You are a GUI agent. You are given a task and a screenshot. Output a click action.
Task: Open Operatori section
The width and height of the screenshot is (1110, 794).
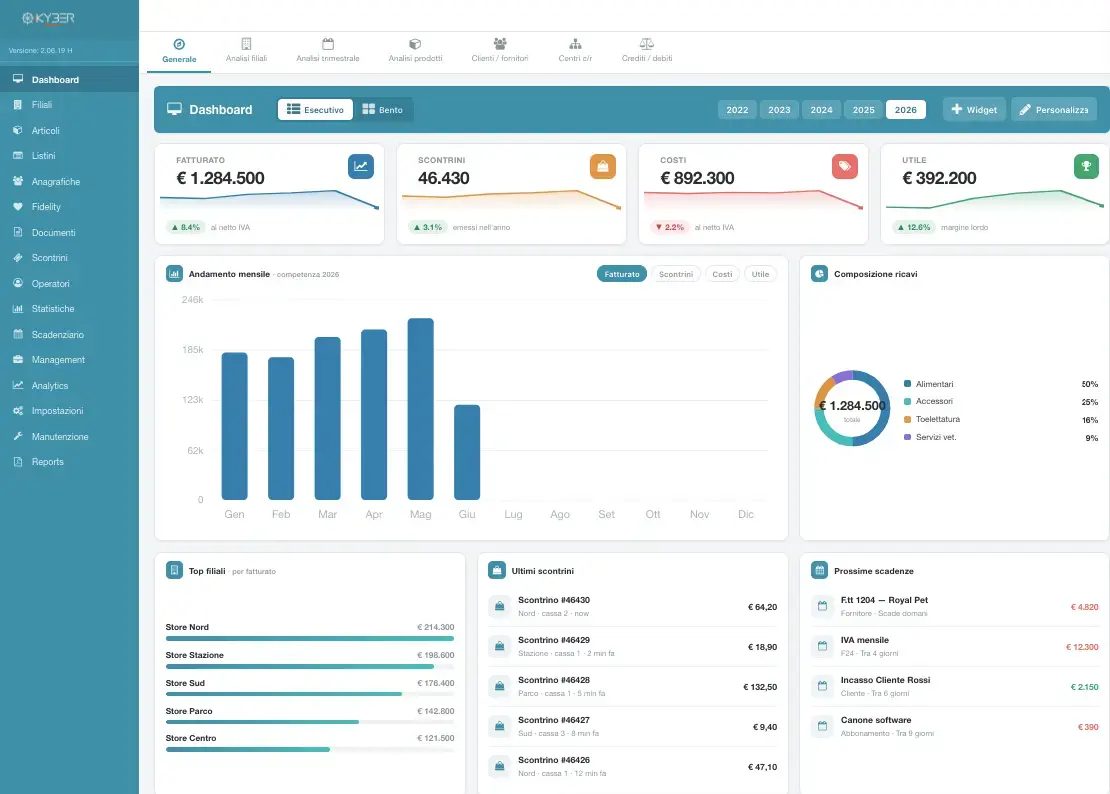coord(69,283)
